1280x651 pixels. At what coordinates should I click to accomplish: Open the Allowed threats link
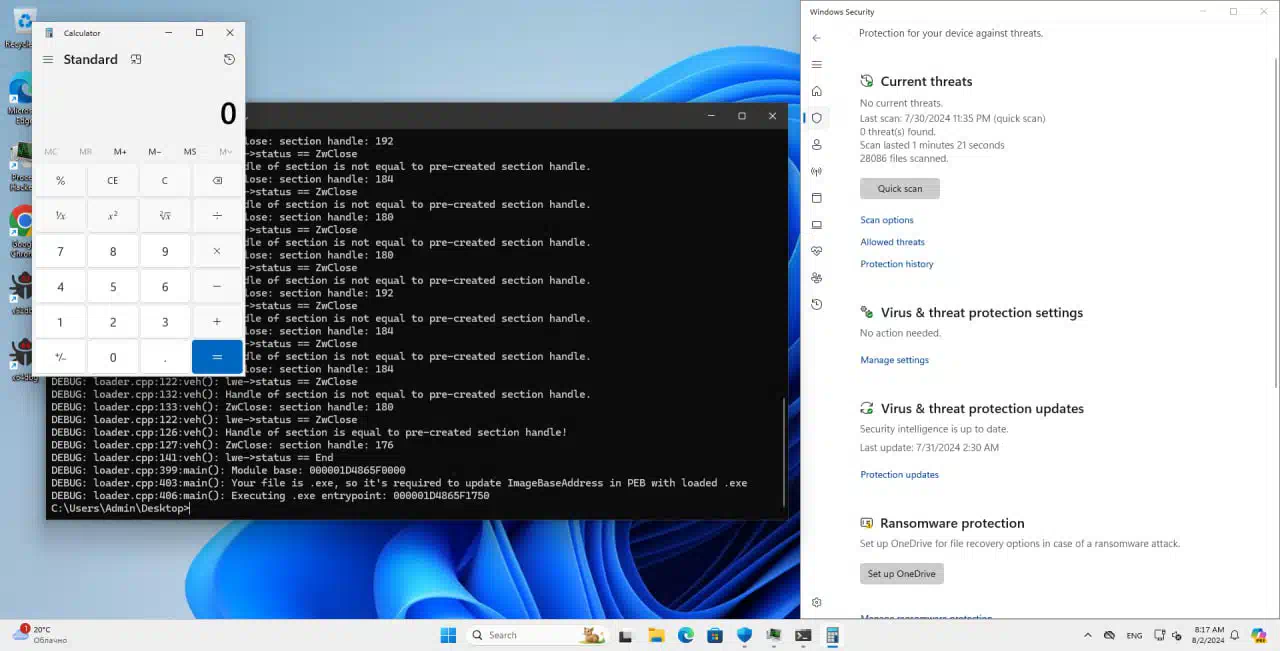coord(892,242)
